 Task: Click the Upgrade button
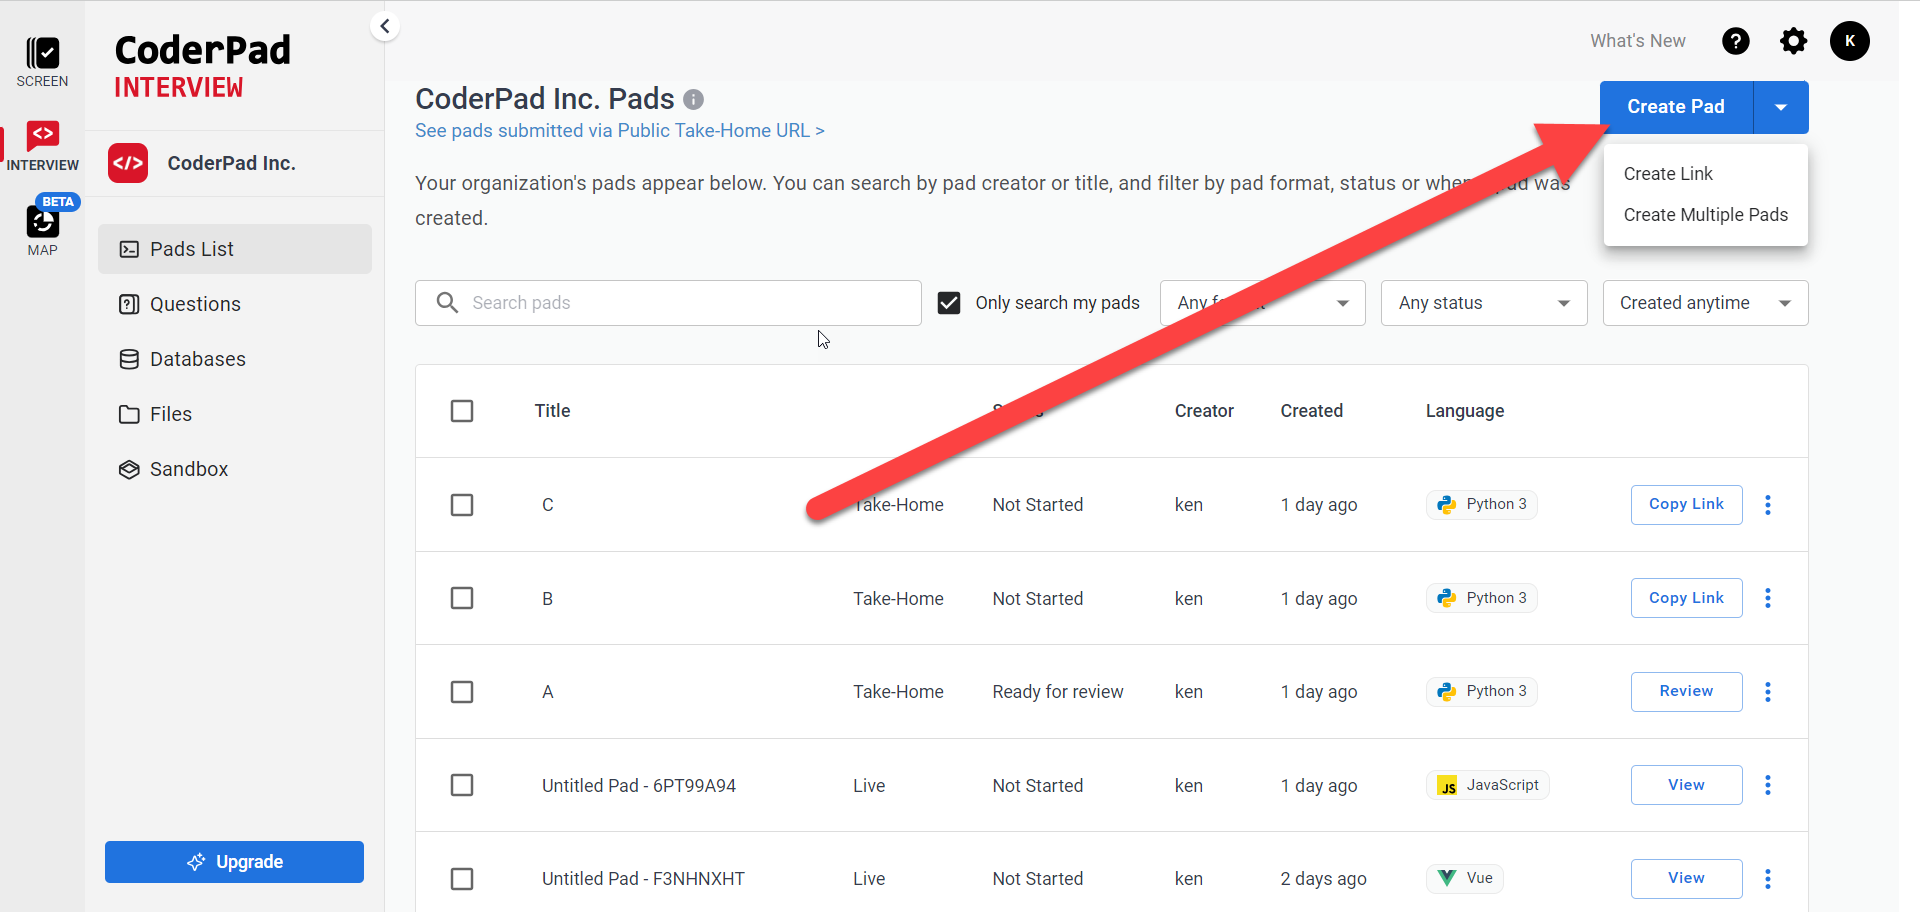click(x=234, y=862)
